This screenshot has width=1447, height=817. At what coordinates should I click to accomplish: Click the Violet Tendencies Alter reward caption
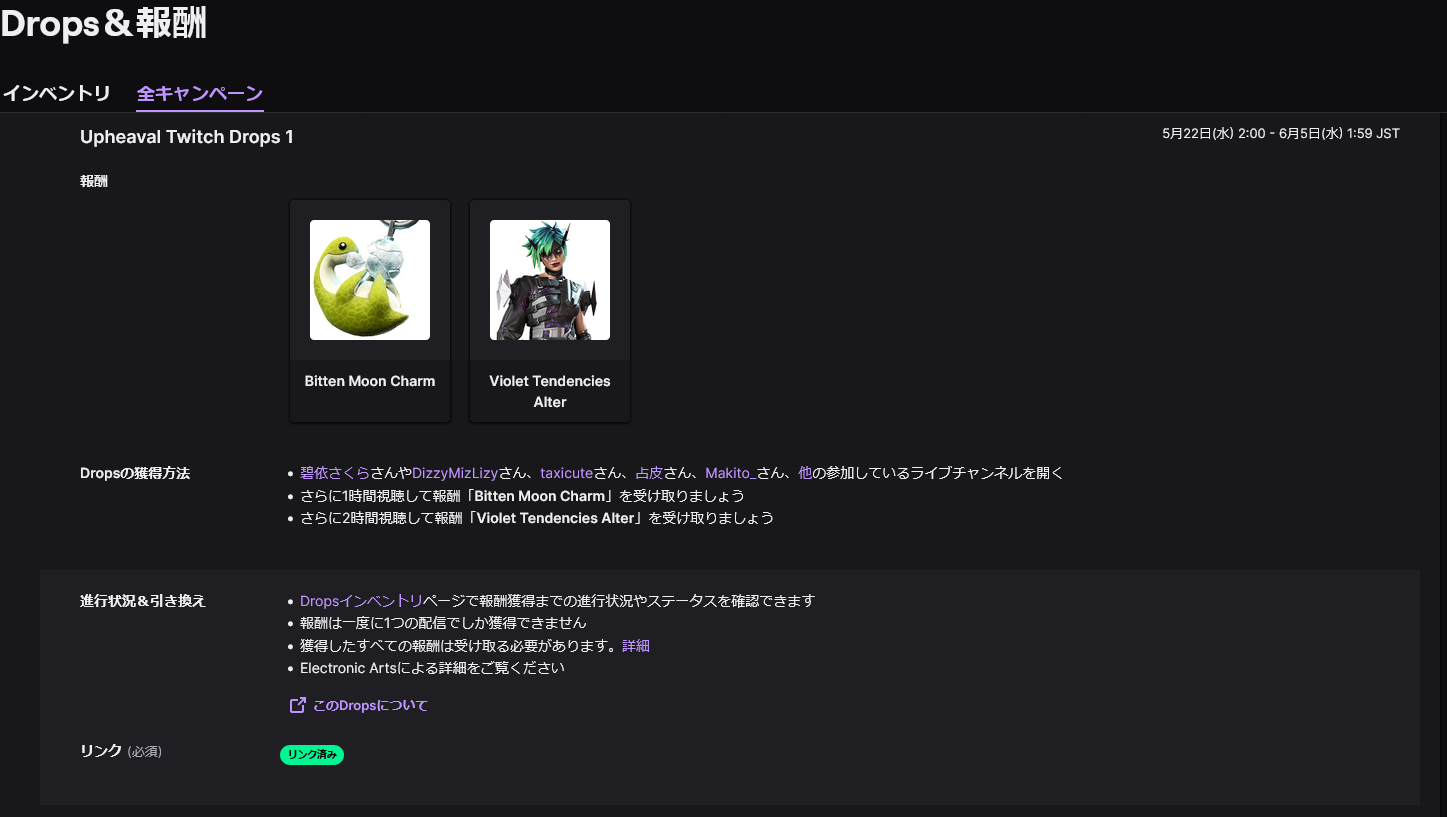pos(550,391)
